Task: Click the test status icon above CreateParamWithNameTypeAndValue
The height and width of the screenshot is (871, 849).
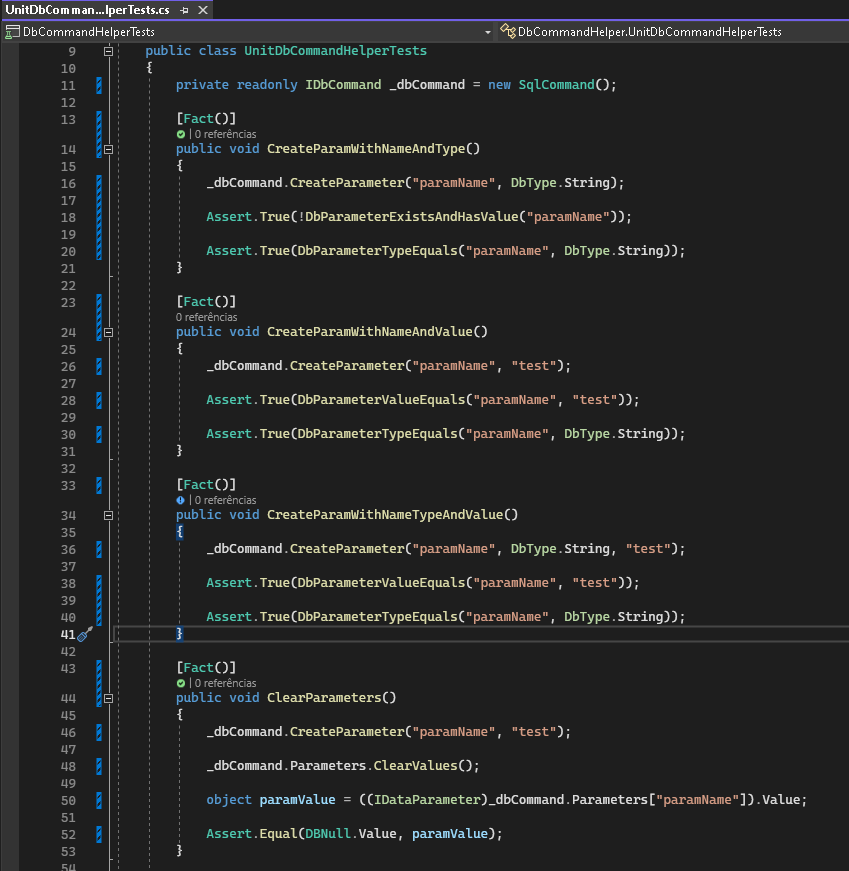Action: (181, 500)
